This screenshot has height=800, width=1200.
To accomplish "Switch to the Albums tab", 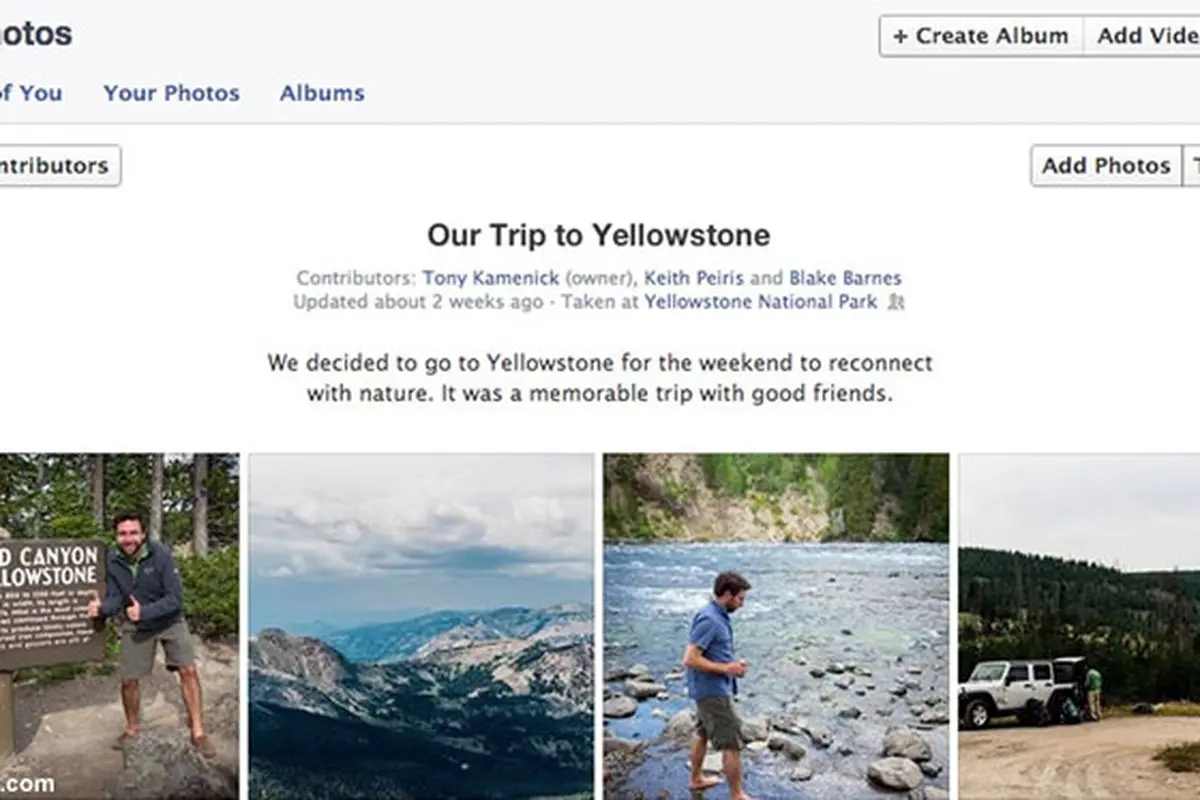I will 322,93.
